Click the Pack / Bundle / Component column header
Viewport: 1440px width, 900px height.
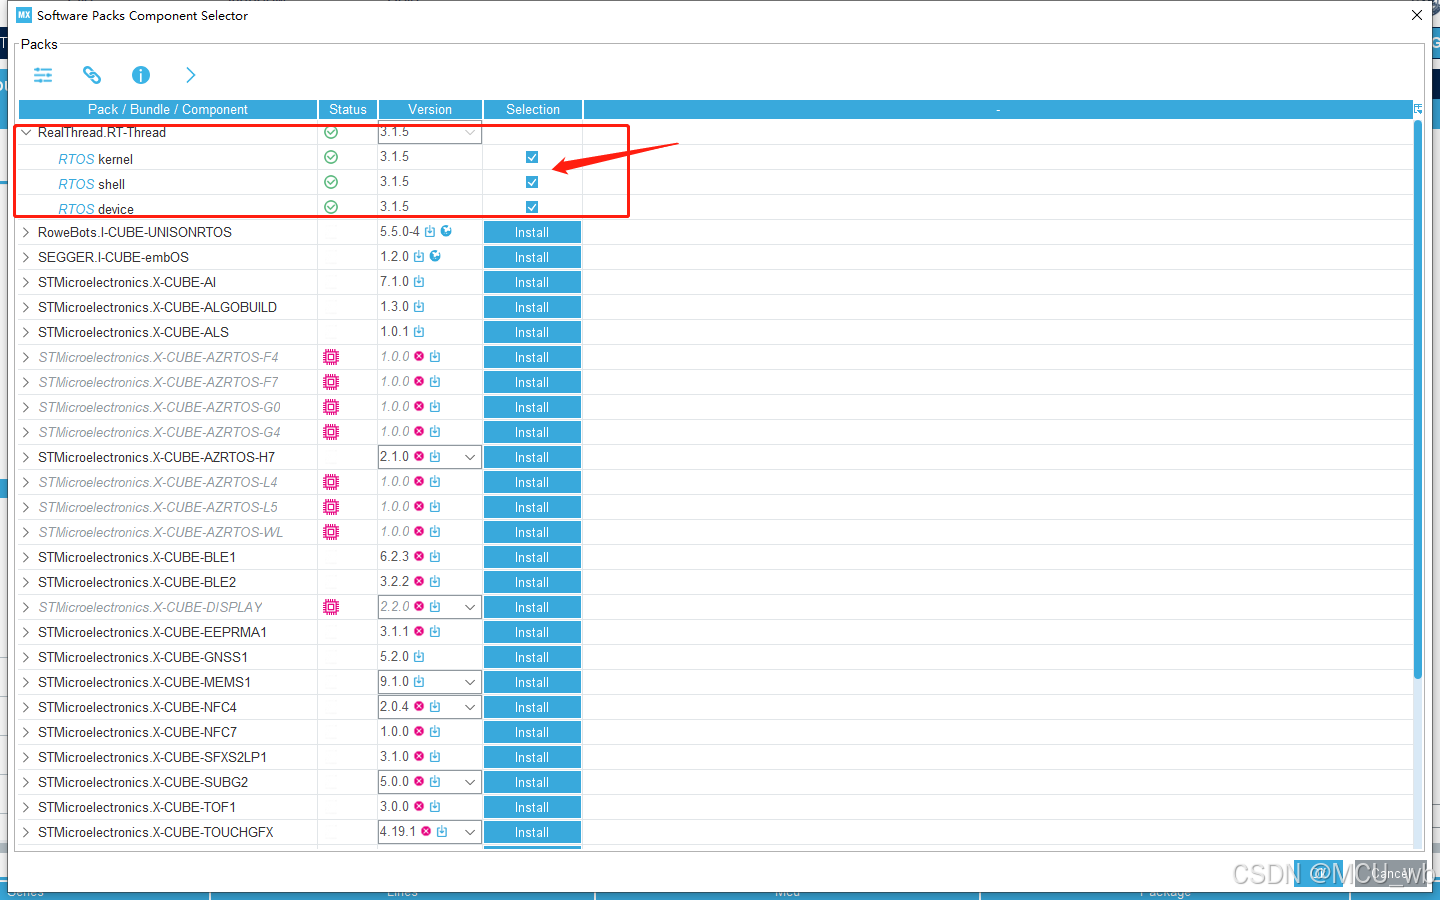[x=168, y=109]
